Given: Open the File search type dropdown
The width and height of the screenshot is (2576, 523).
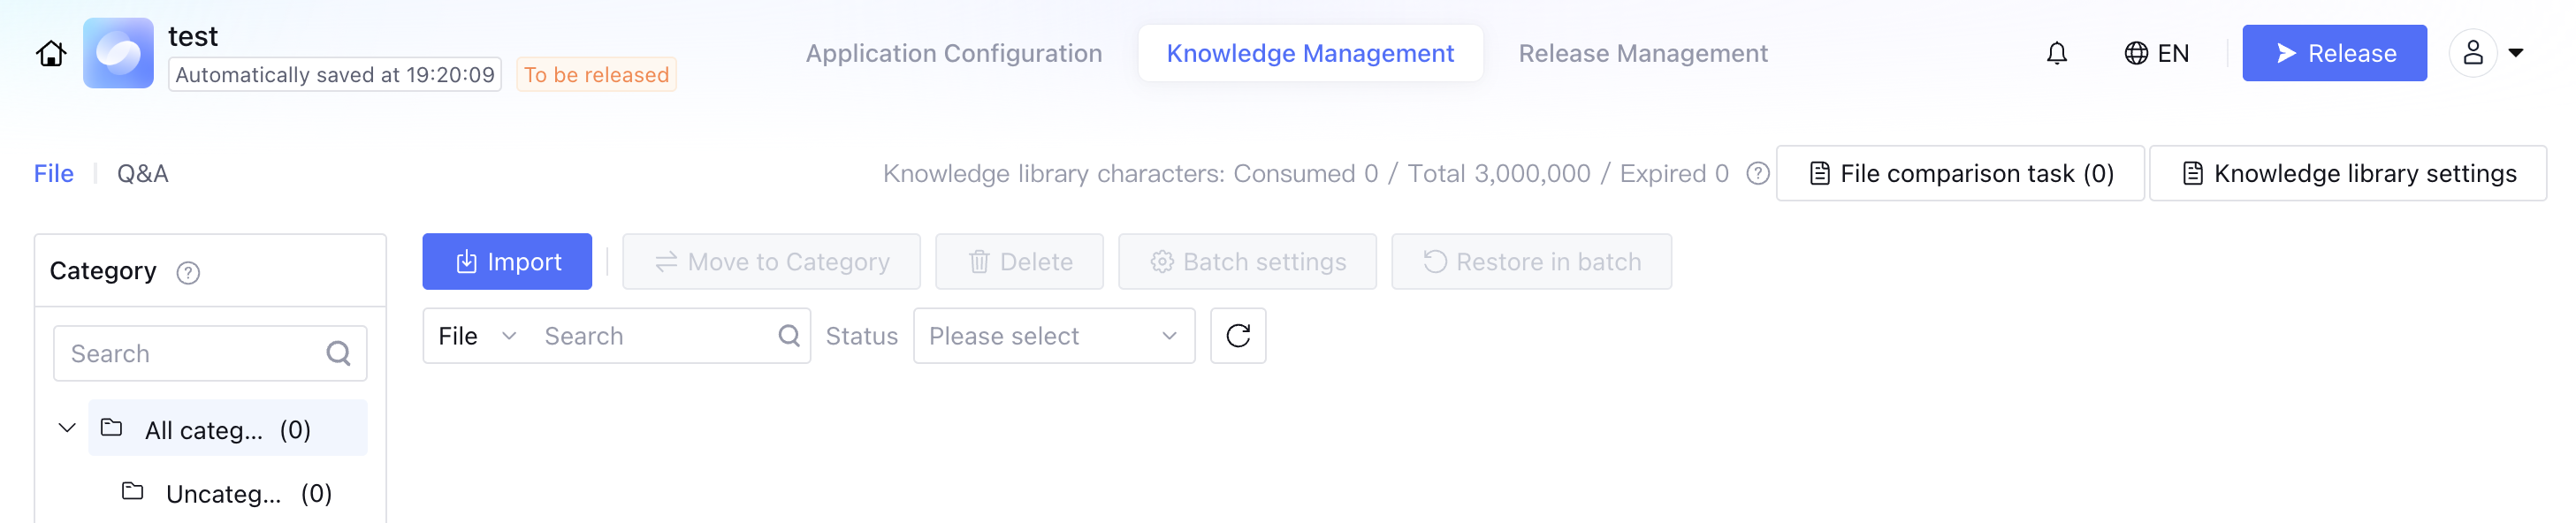Looking at the screenshot, I should click(477, 336).
